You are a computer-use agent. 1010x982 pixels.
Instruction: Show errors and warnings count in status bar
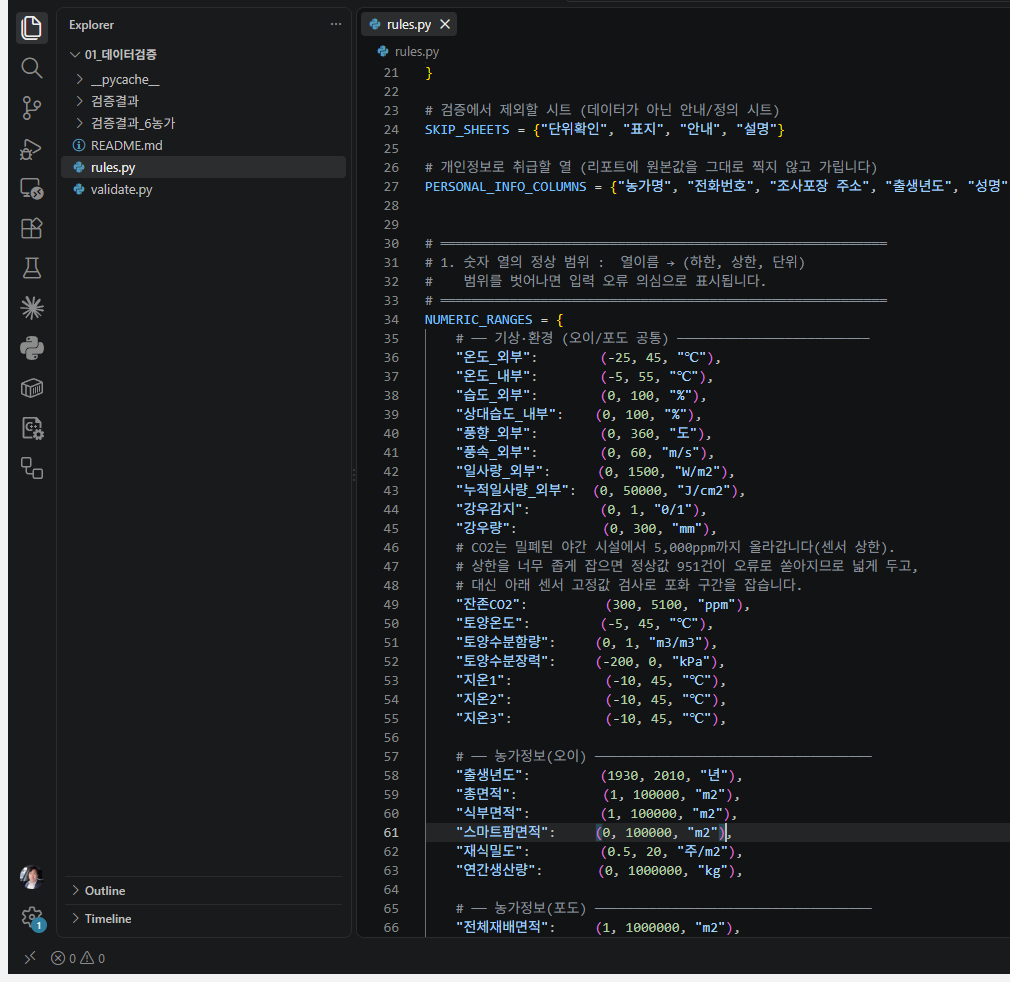pos(78,958)
